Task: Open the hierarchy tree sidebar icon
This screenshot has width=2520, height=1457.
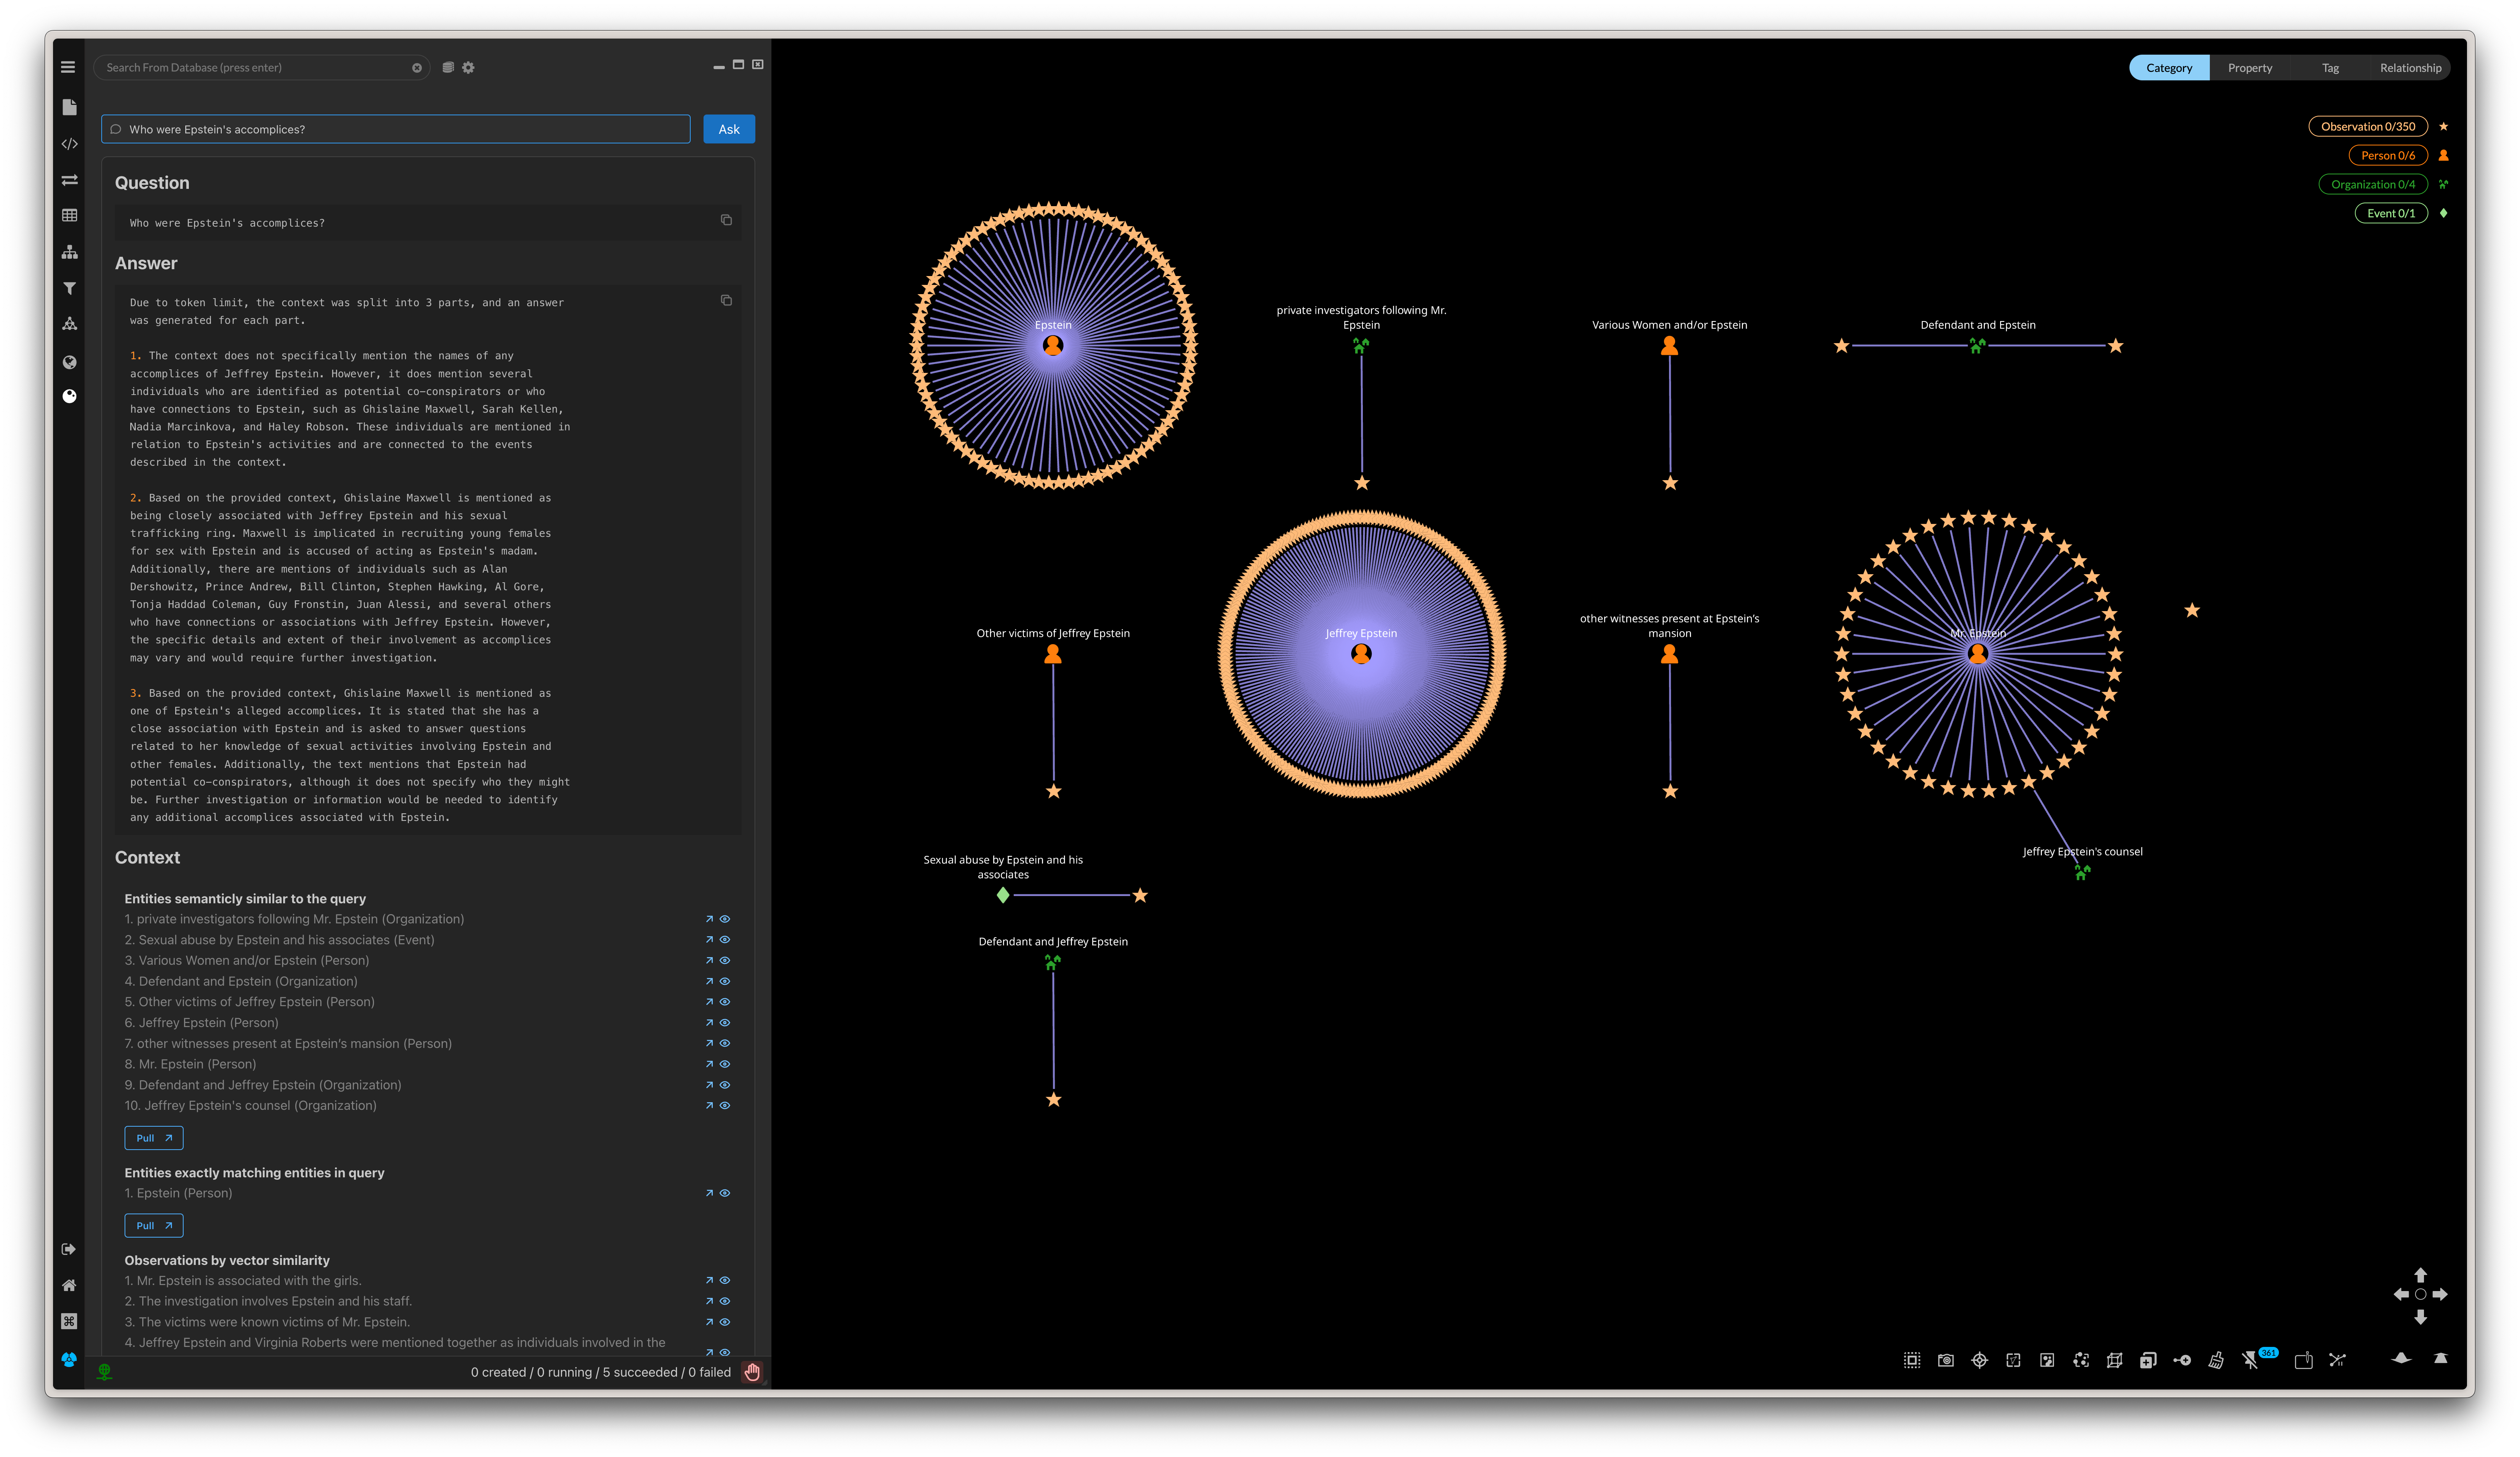Action: [69, 252]
